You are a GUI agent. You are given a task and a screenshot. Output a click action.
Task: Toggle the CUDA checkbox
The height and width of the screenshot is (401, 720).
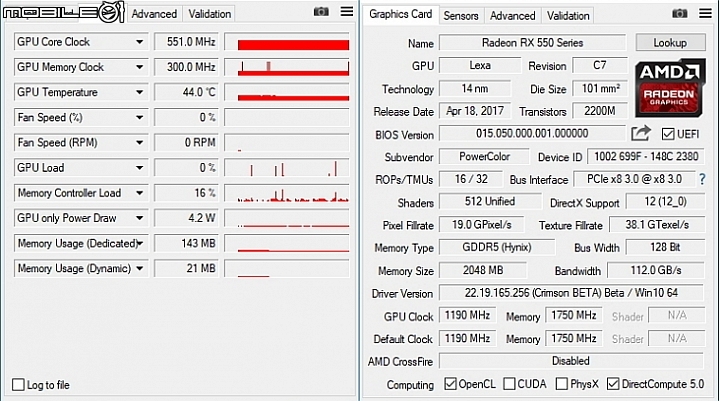click(x=509, y=384)
